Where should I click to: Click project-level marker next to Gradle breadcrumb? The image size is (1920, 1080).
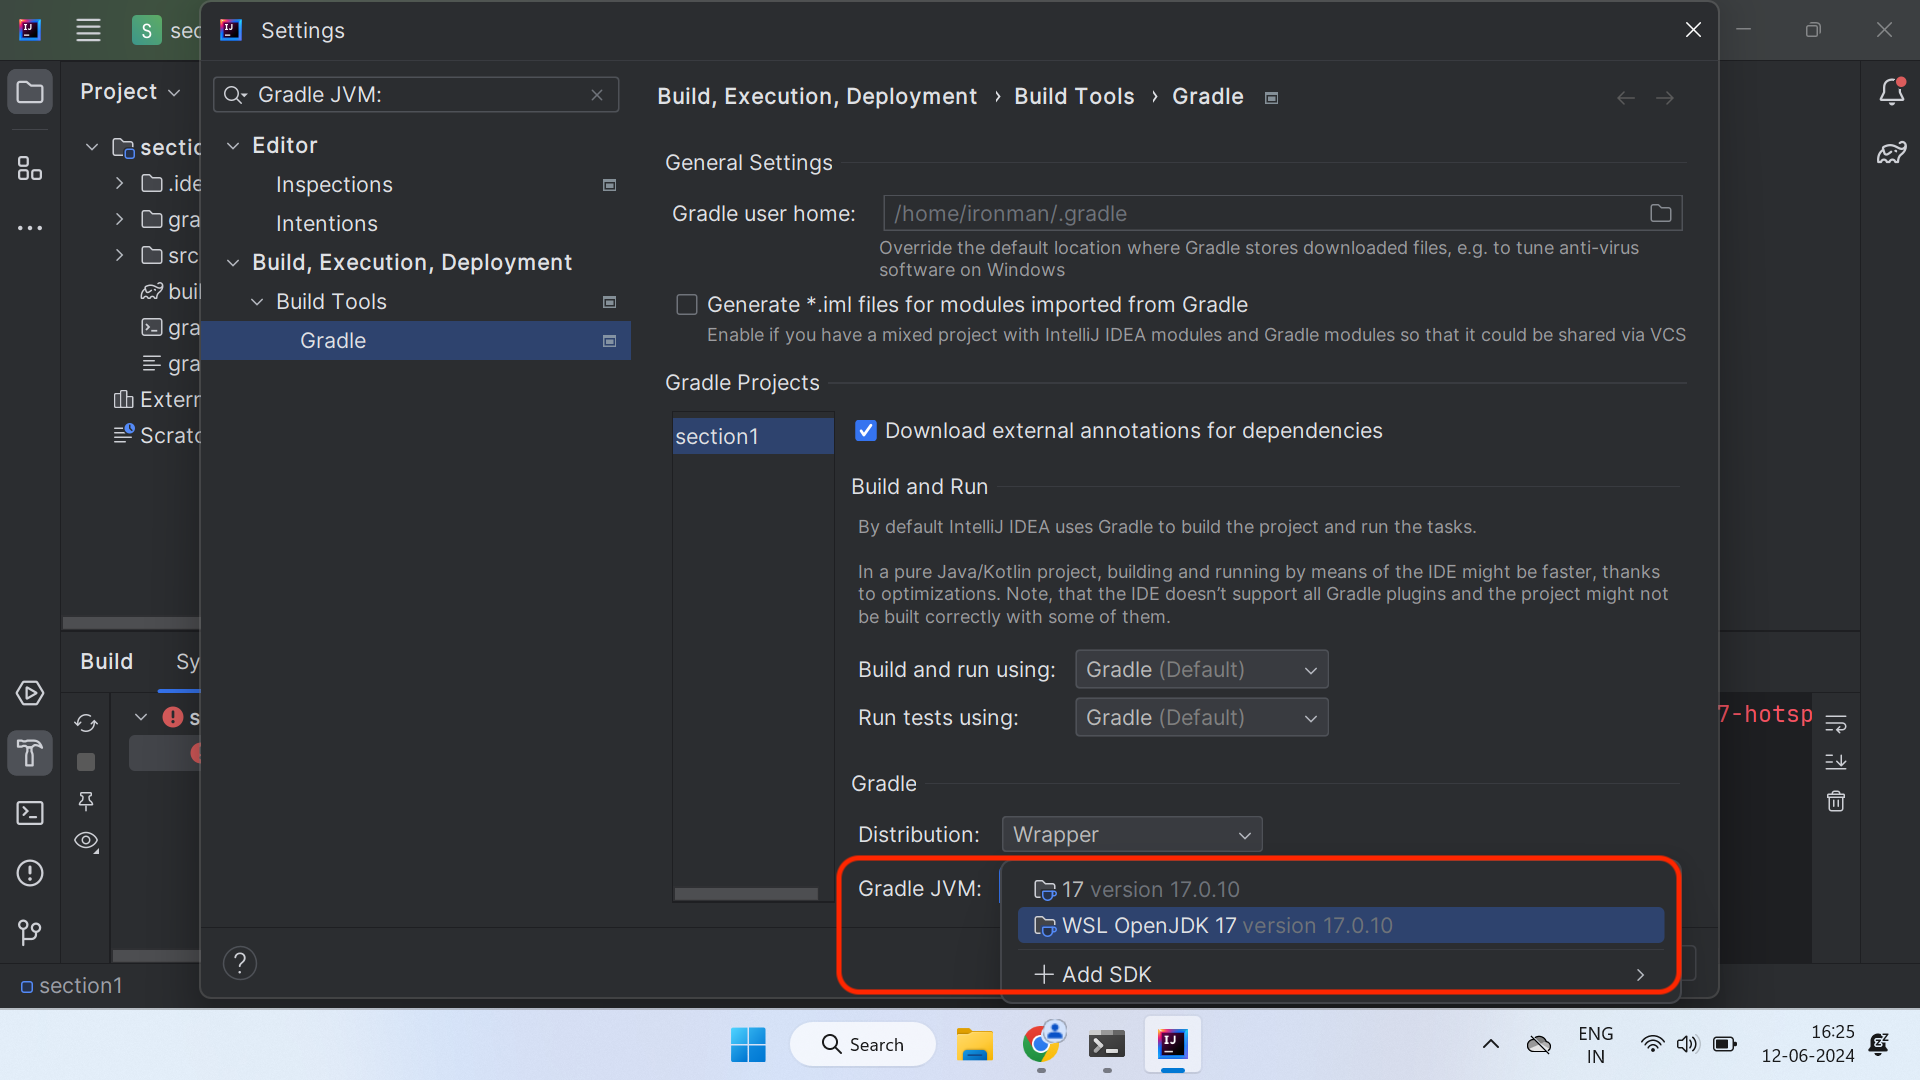[1271, 98]
